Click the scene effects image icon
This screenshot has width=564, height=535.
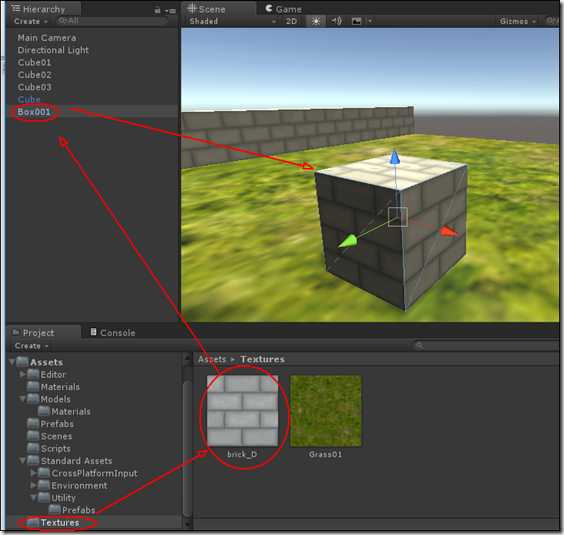tap(356, 21)
